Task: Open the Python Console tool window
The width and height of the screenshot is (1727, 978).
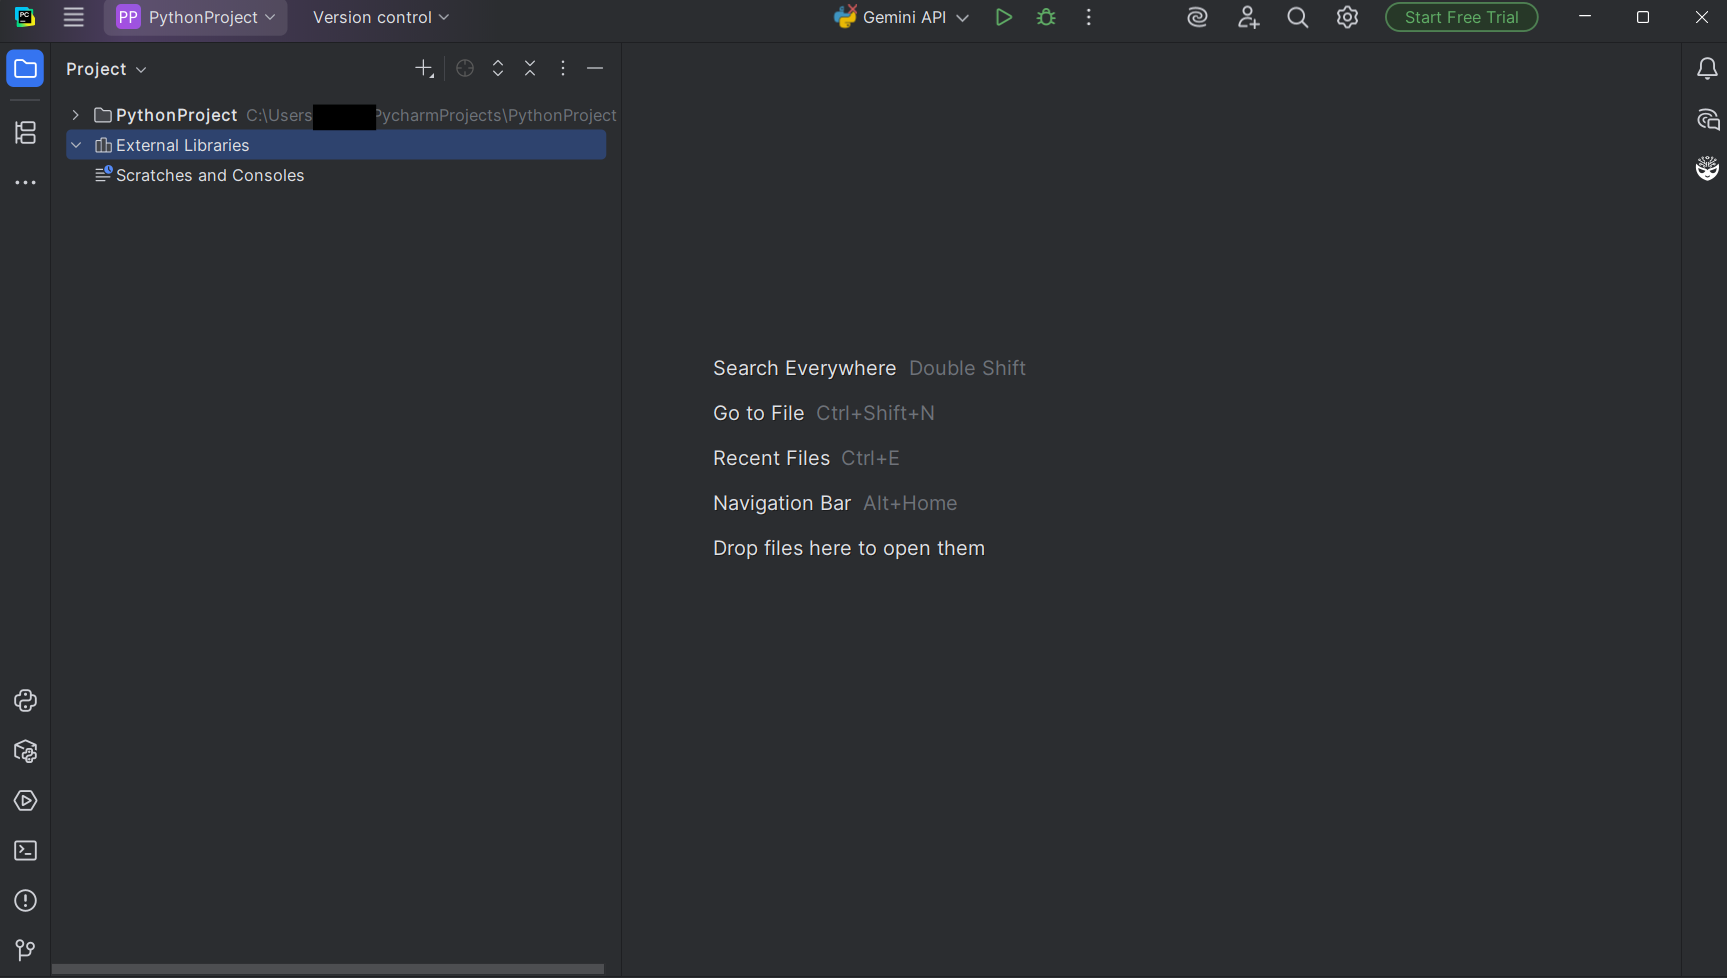Action: click(25, 701)
